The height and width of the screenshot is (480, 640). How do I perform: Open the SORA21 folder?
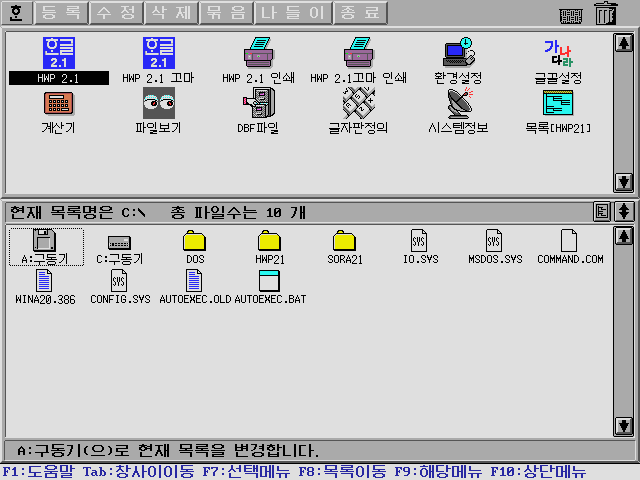tap(344, 240)
